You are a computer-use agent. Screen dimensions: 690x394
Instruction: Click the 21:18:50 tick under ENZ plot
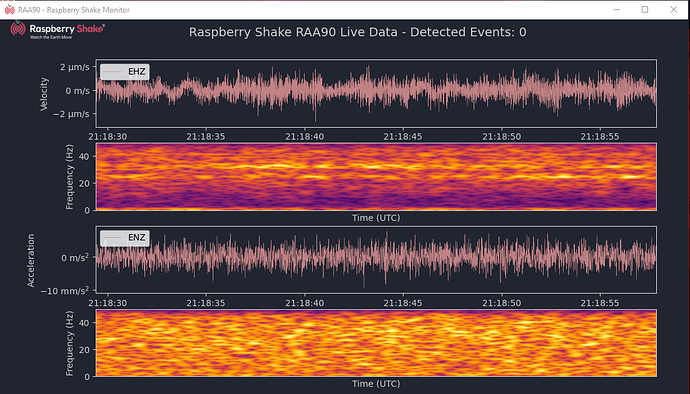pos(501,303)
